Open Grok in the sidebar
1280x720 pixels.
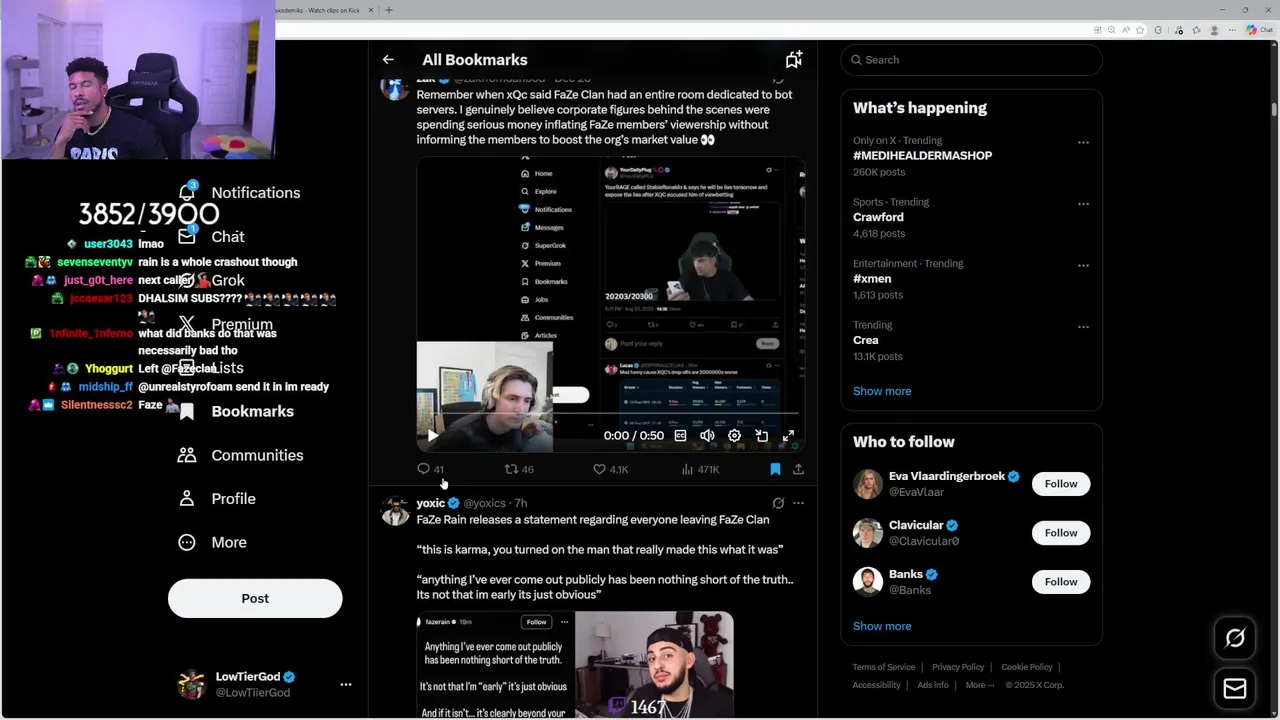[x=212, y=281]
